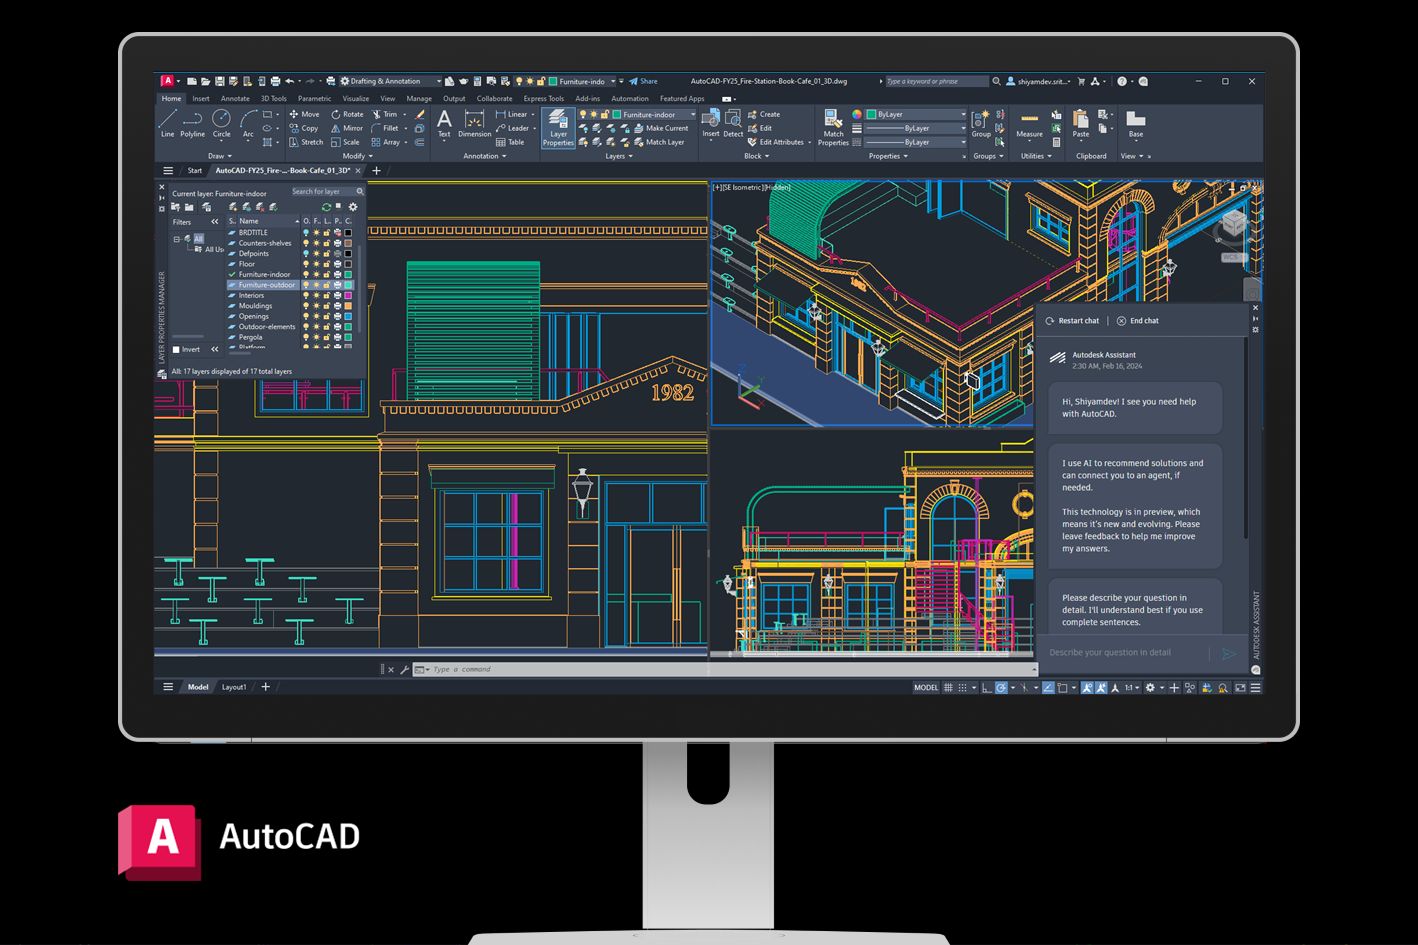The width and height of the screenshot is (1418, 945).
Task: Use the Stretch tool
Action: [306, 142]
